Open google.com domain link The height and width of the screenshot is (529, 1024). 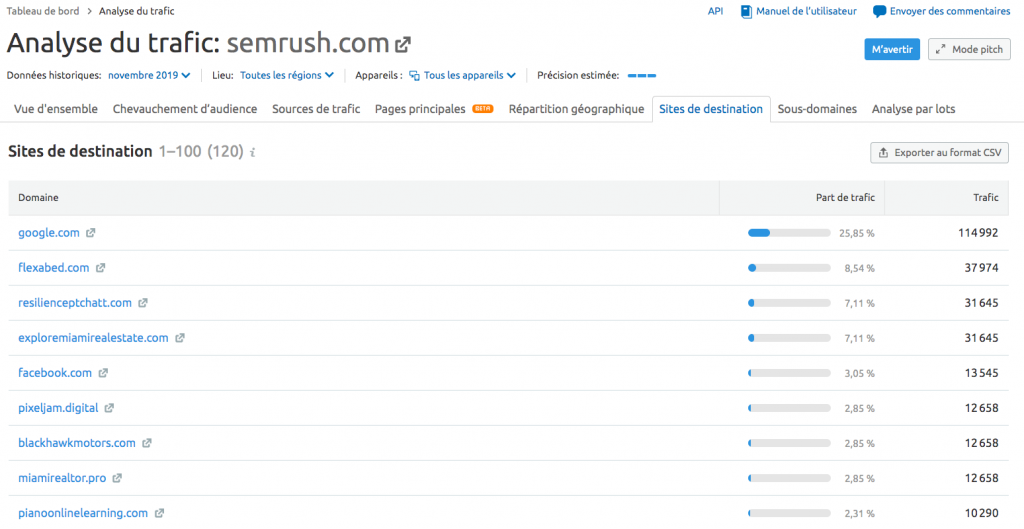(49, 232)
